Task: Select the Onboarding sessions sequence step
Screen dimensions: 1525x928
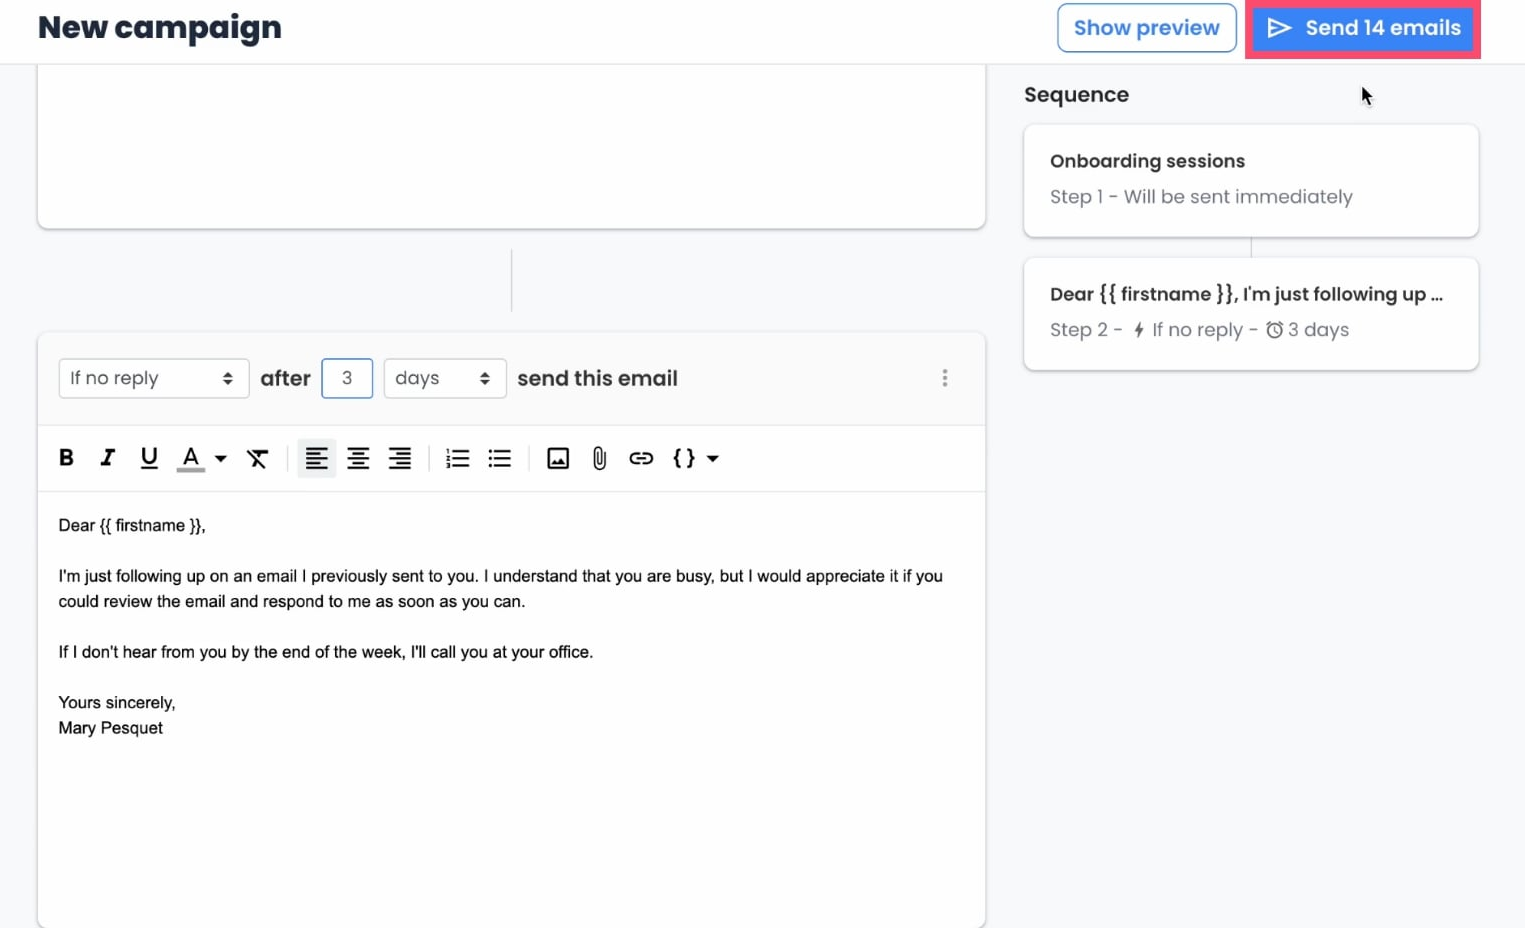Action: point(1251,180)
